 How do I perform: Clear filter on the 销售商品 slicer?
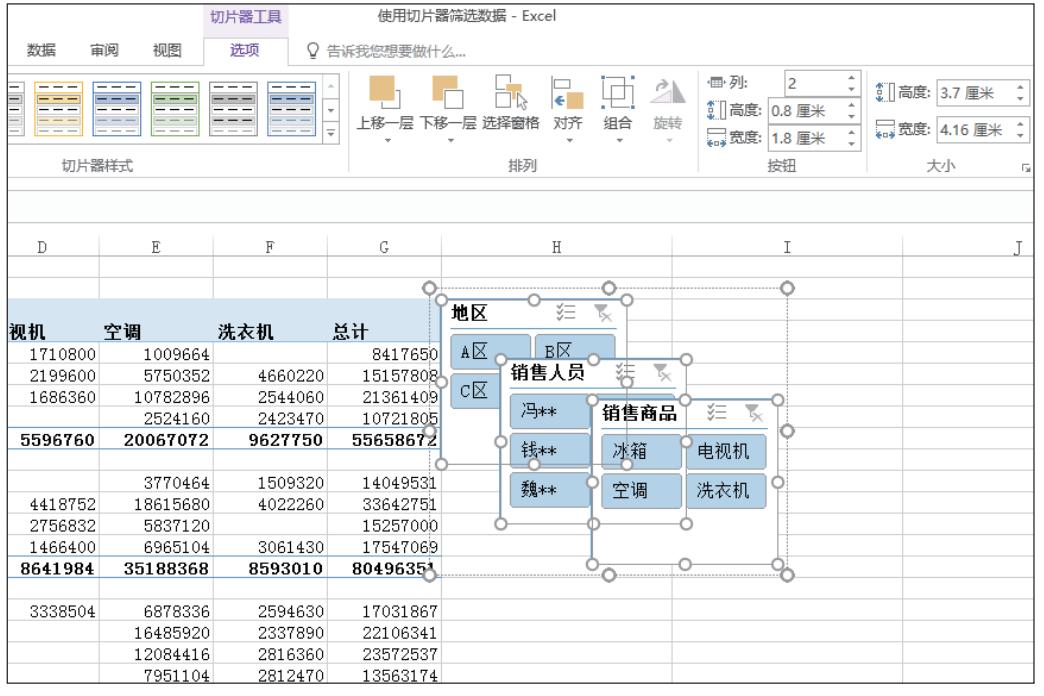[753, 413]
